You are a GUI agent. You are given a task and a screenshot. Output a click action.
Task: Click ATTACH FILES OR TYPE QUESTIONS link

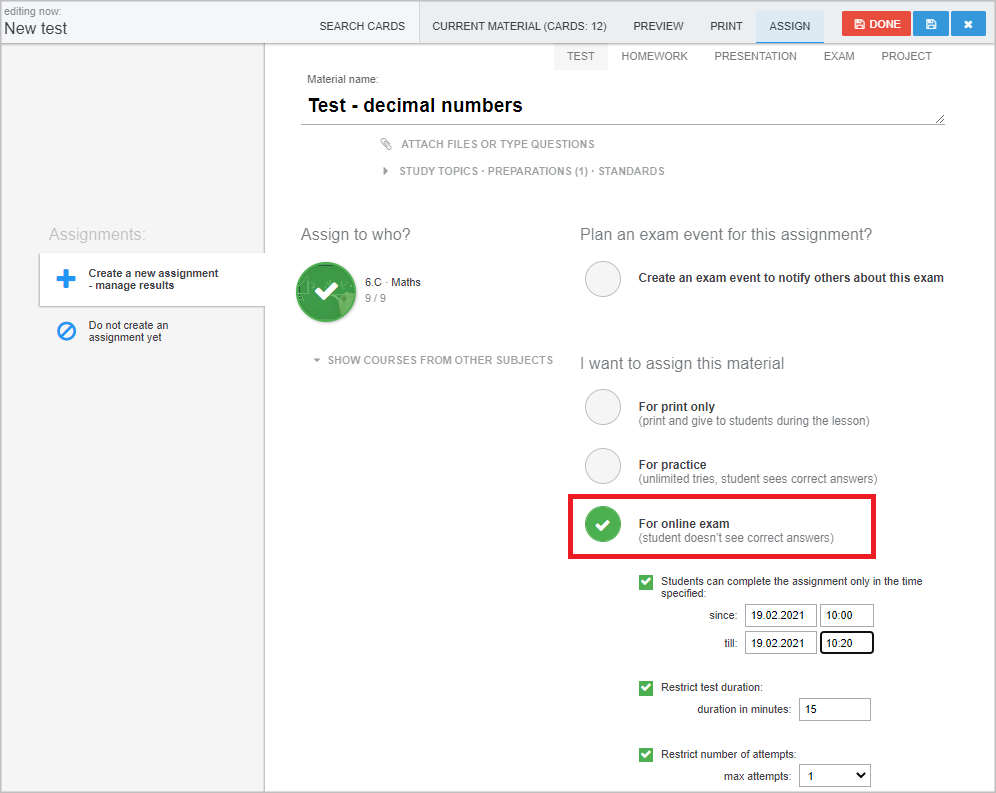point(497,144)
